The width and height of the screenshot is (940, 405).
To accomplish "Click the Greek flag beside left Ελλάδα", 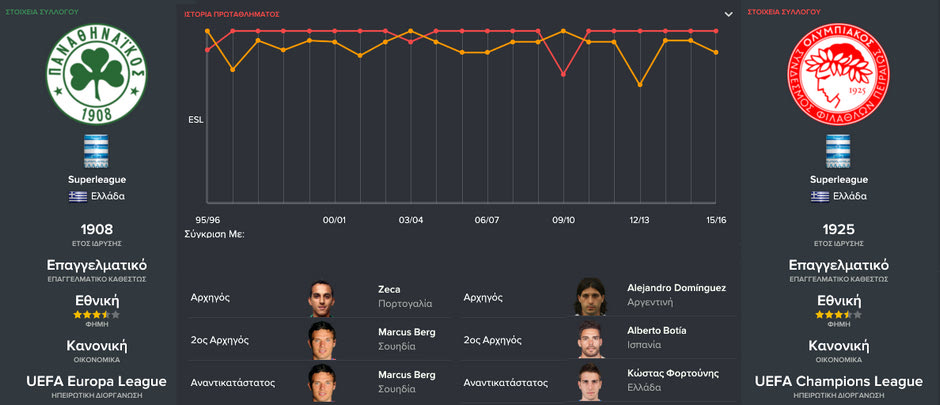I will coord(77,196).
